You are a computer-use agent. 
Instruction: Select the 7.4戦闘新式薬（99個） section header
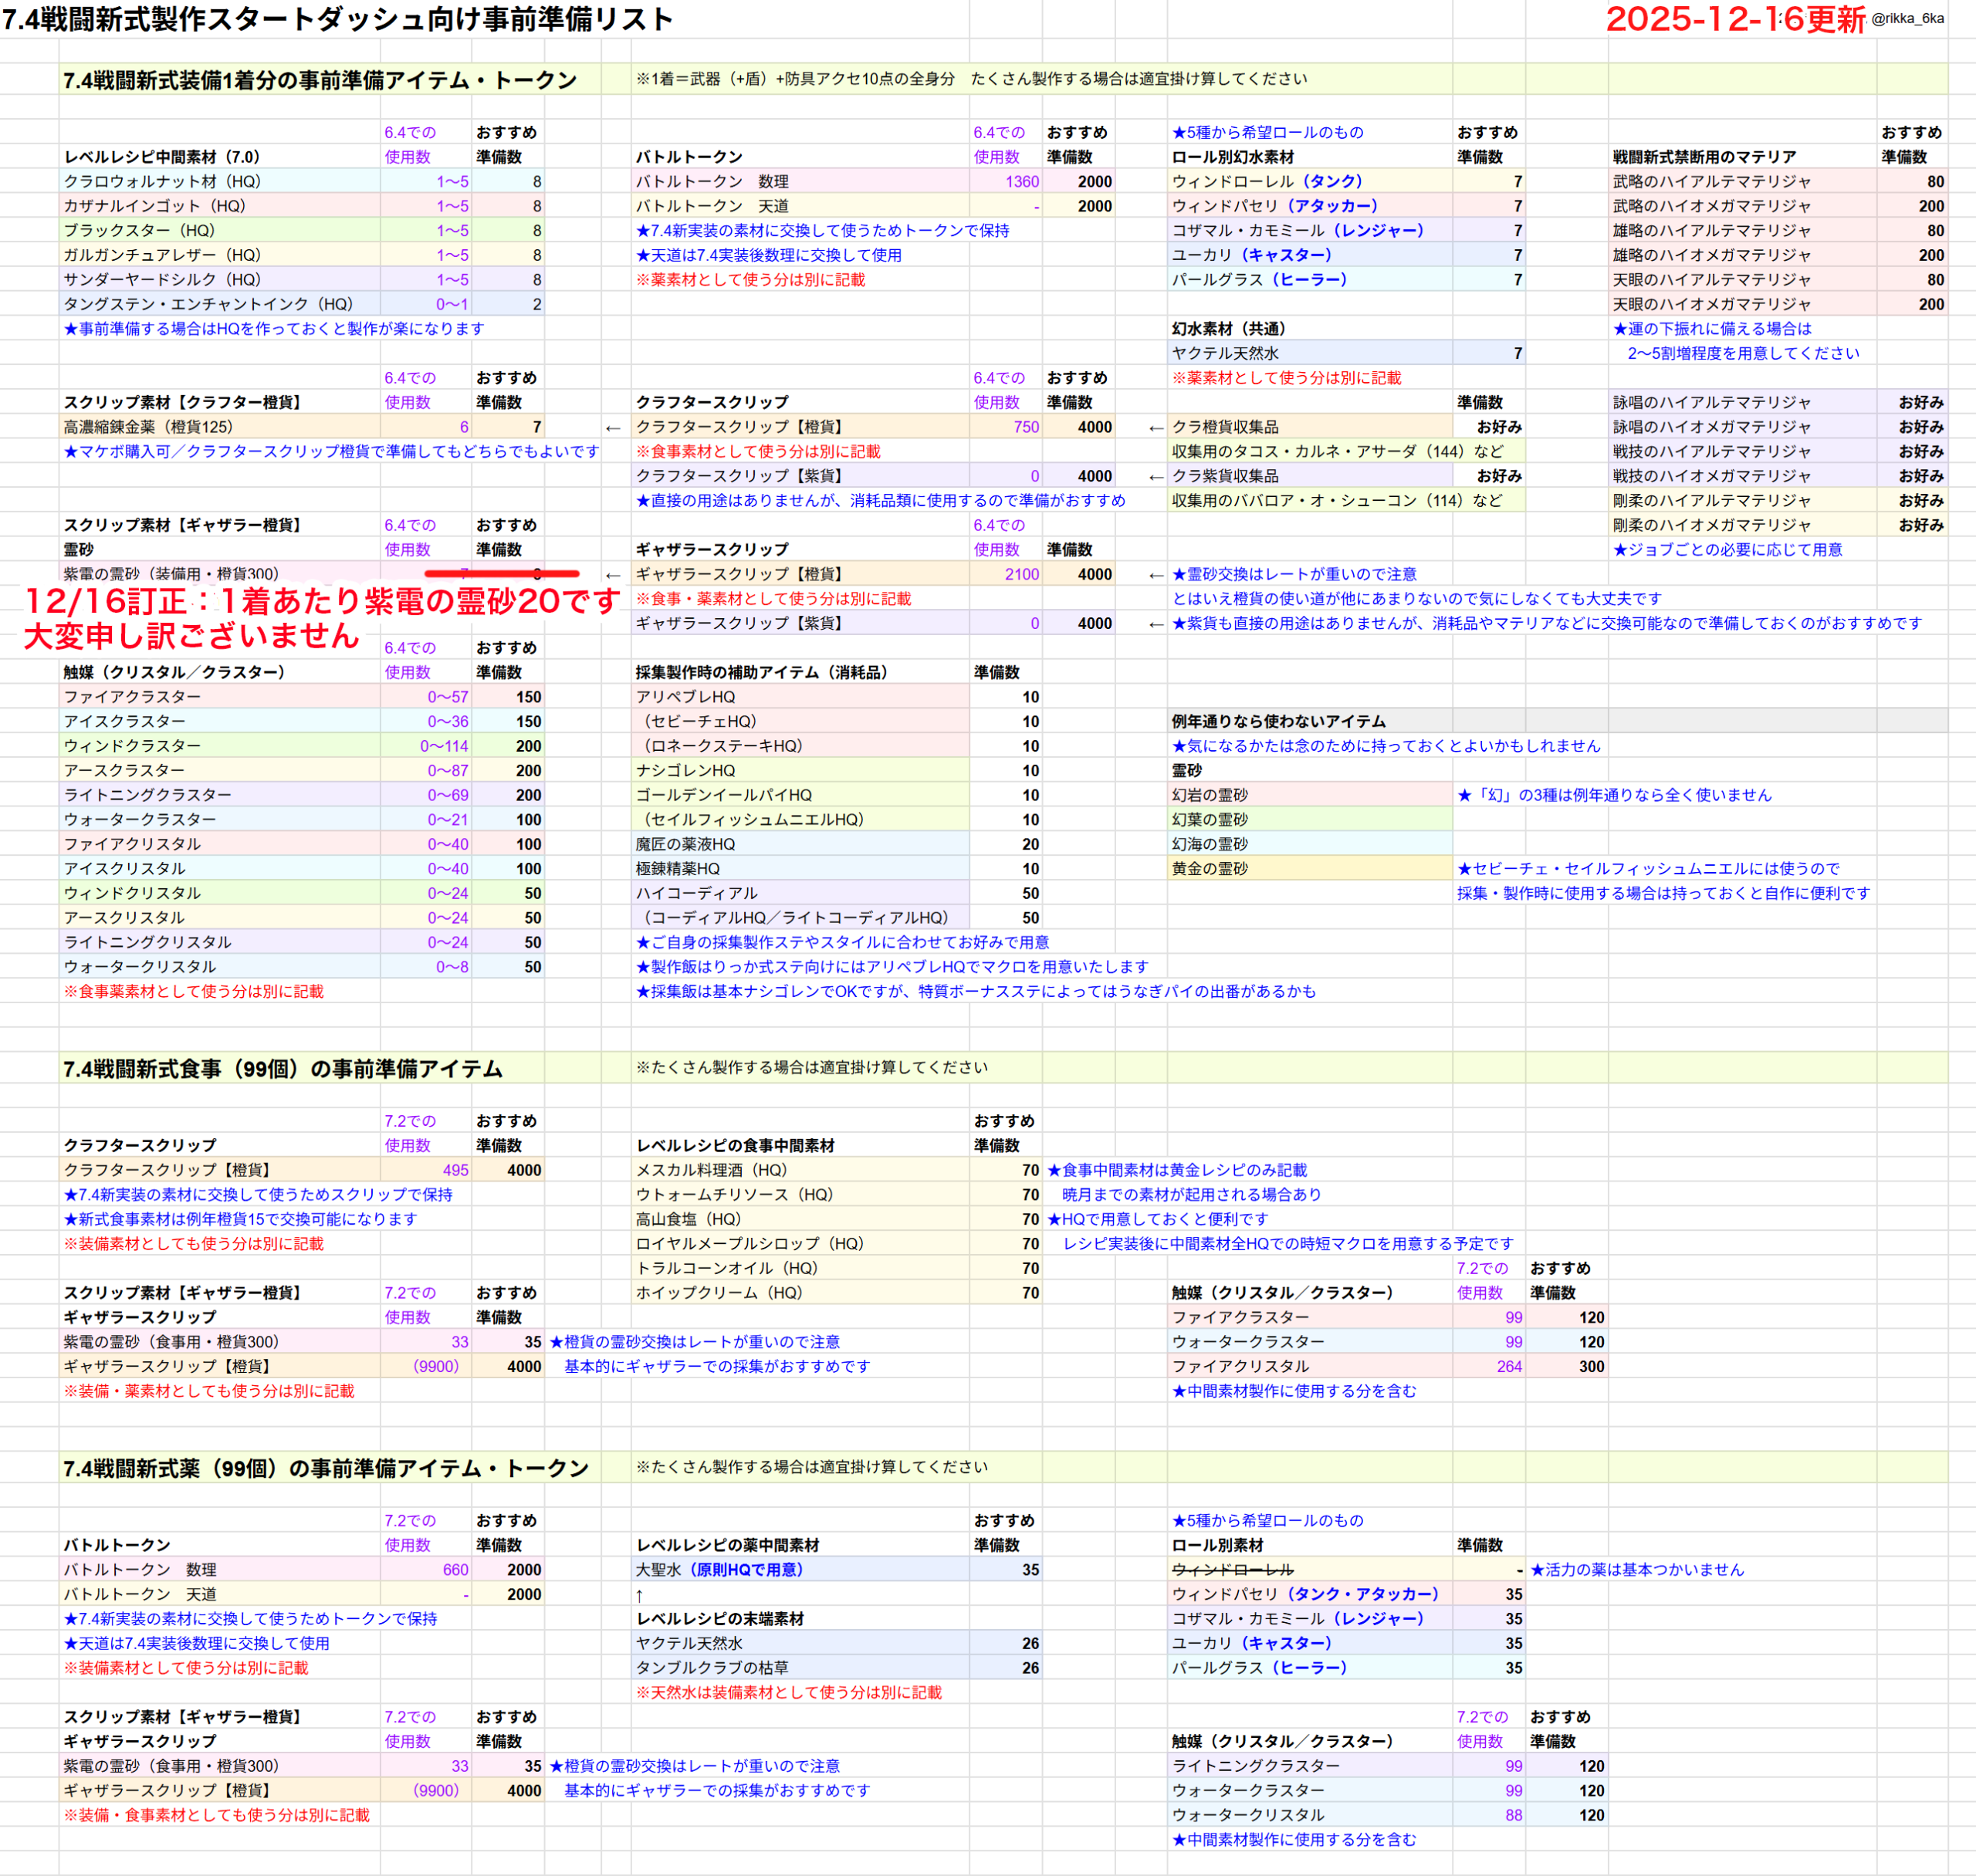(326, 1468)
